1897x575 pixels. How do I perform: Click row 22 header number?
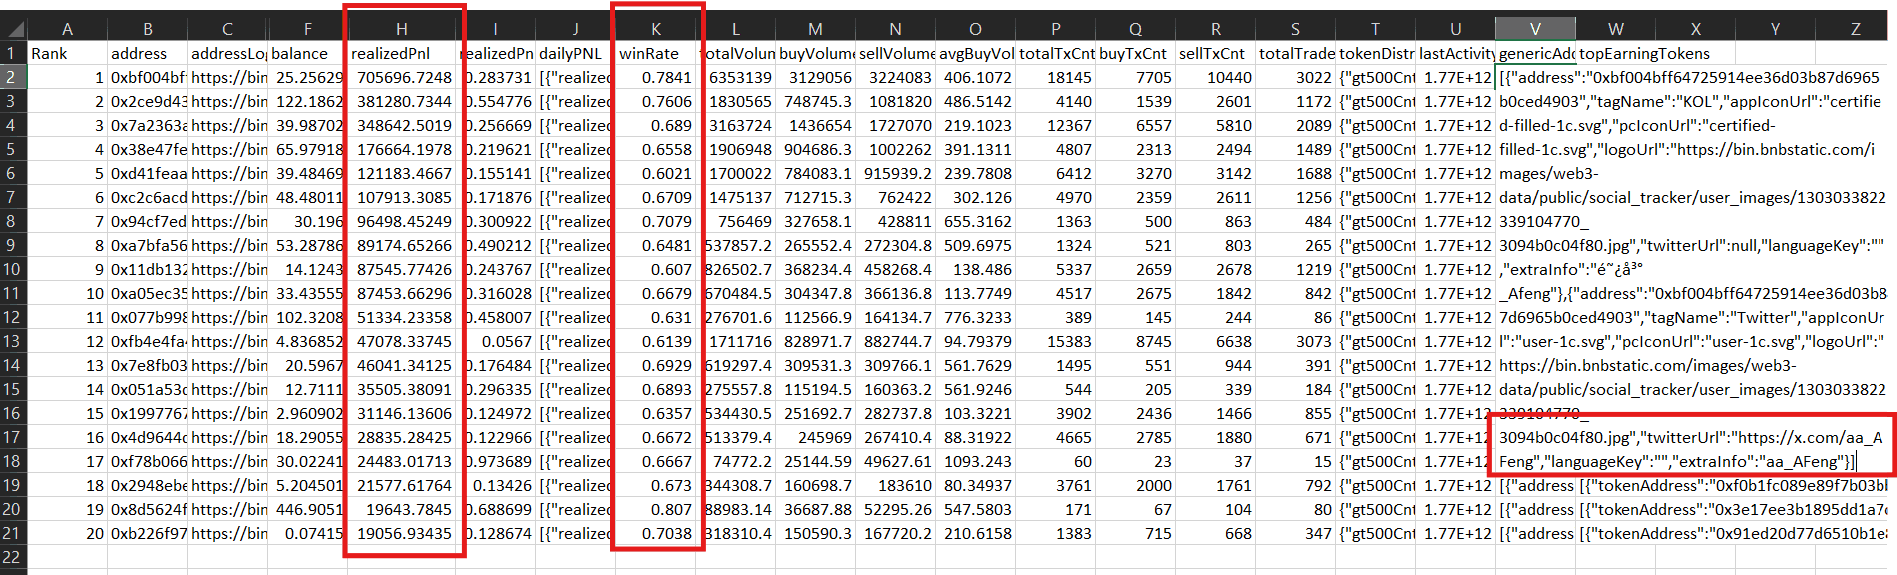pyautogui.click(x=13, y=557)
